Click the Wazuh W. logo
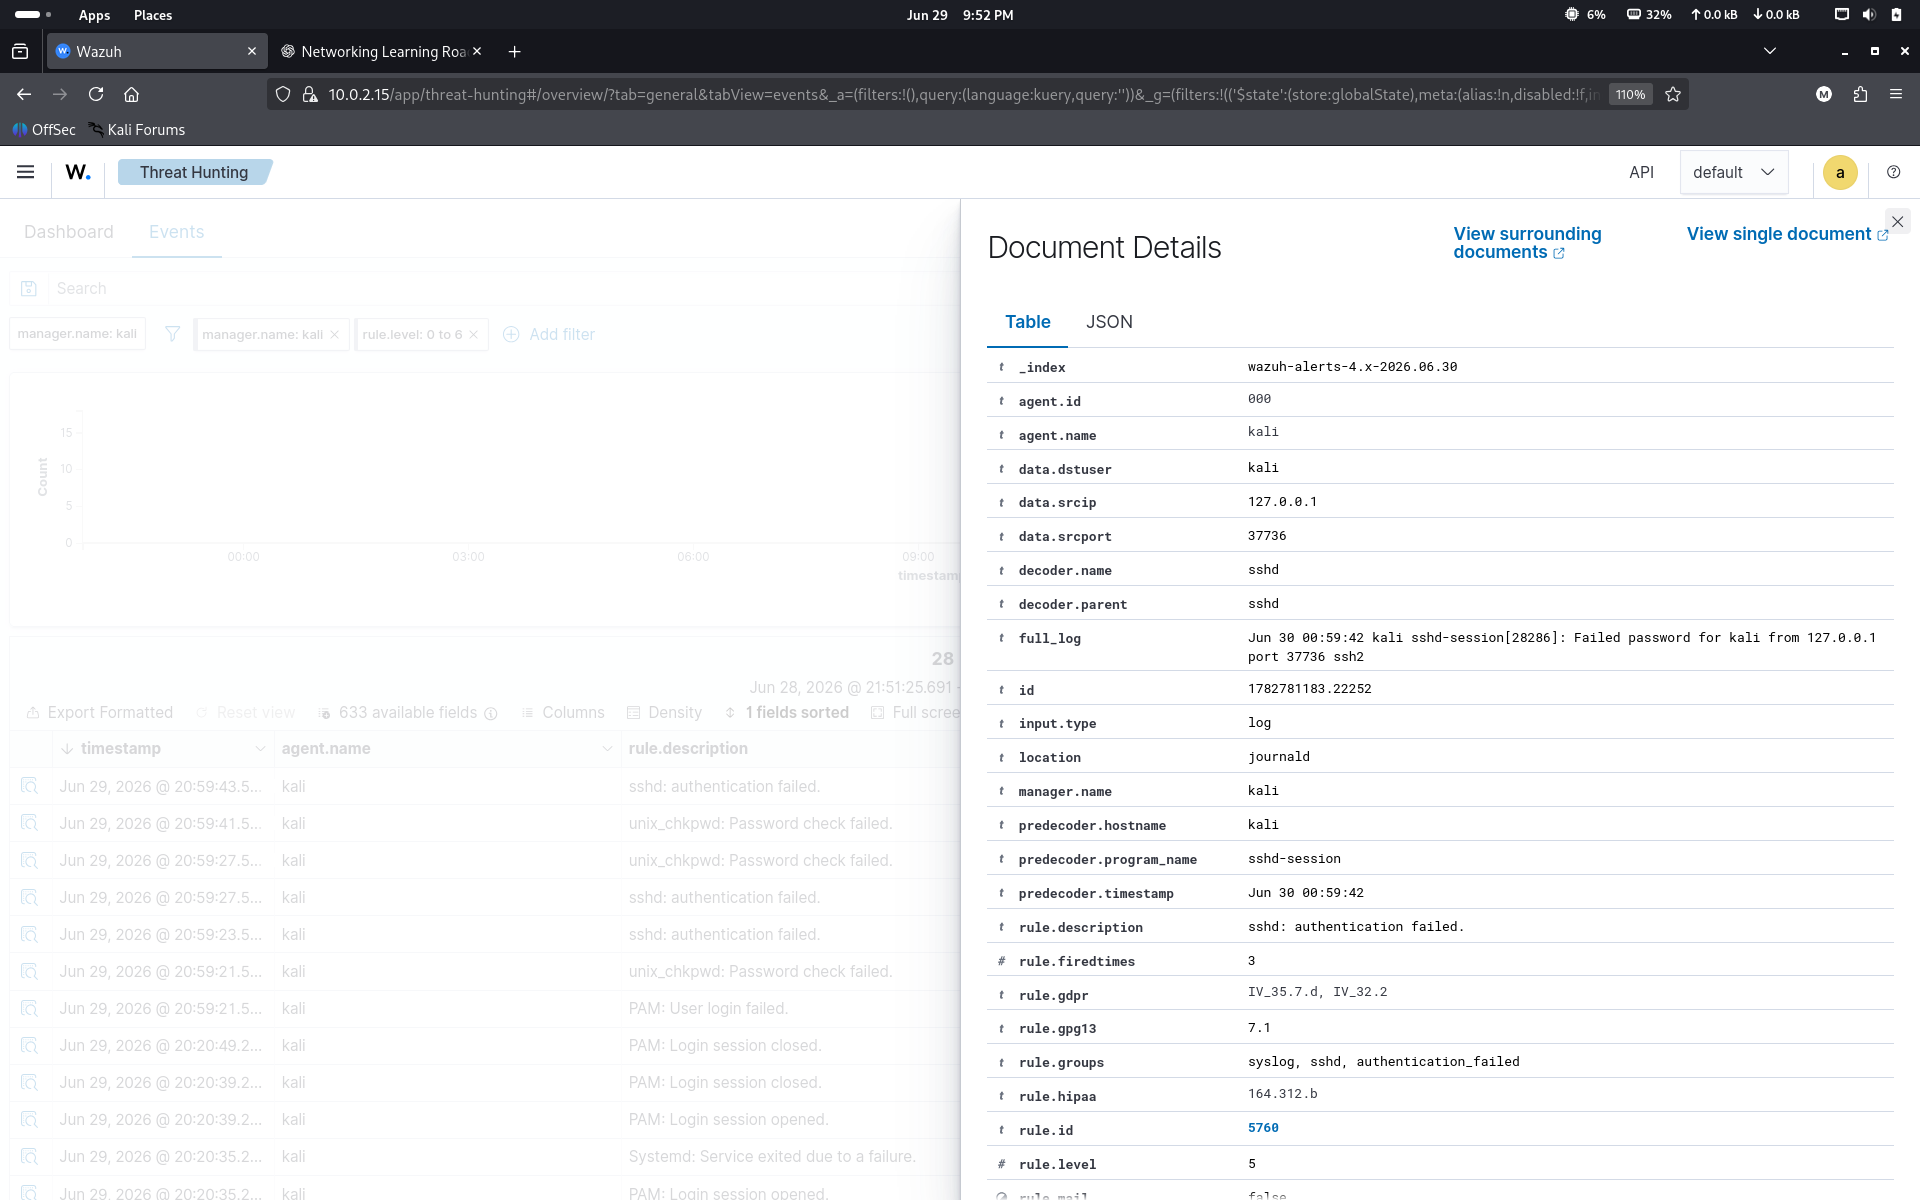Screen dimensions: 1920x1200 coord(78,172)
